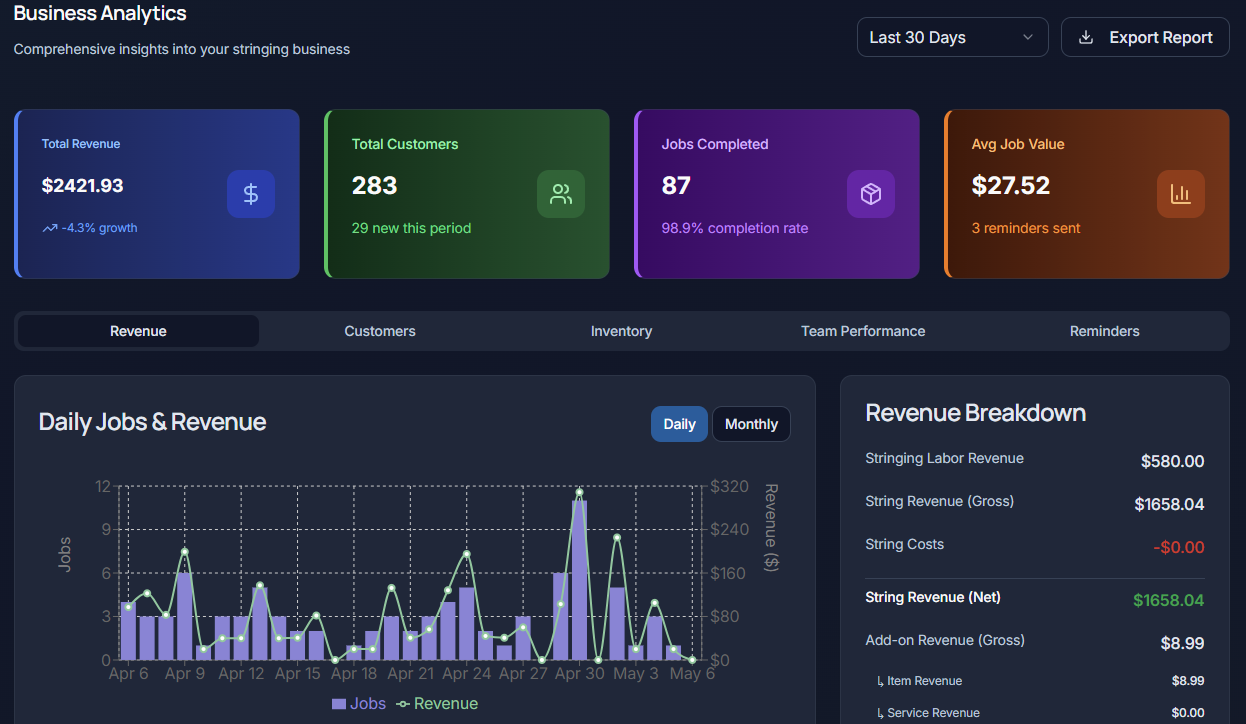The height and width of the screenshot is (724, 1246).
Task: Switch to the Revenue tab
Action: [x=138, y=331]
